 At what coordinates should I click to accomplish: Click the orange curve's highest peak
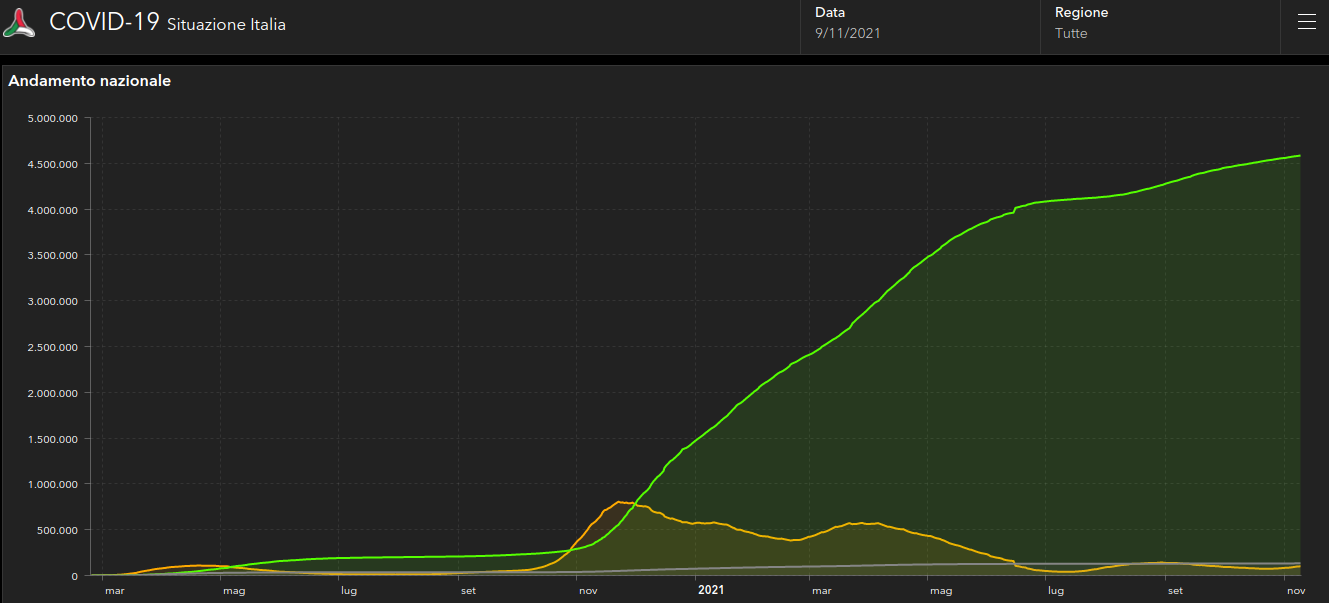pyautogui.click(x=619, y=502)
